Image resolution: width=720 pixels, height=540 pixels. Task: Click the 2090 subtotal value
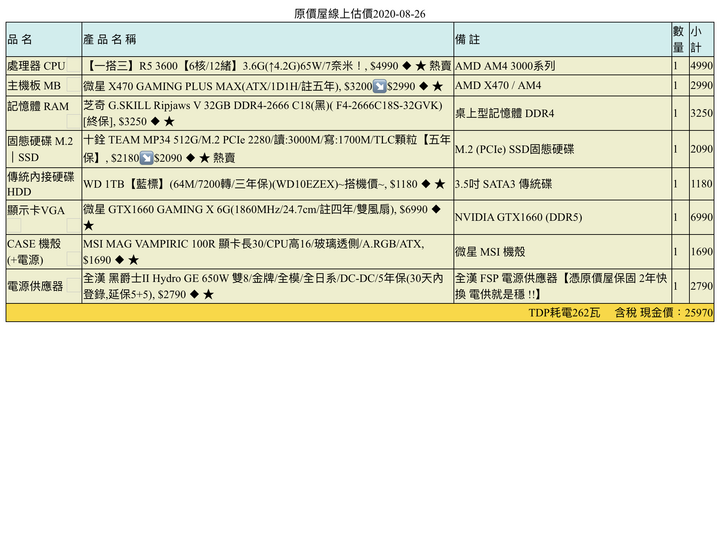[702, 149]
